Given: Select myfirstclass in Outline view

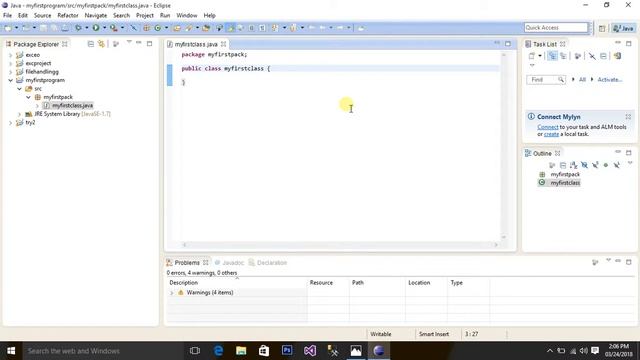Looking at the screenshot, I should point(565,183).
